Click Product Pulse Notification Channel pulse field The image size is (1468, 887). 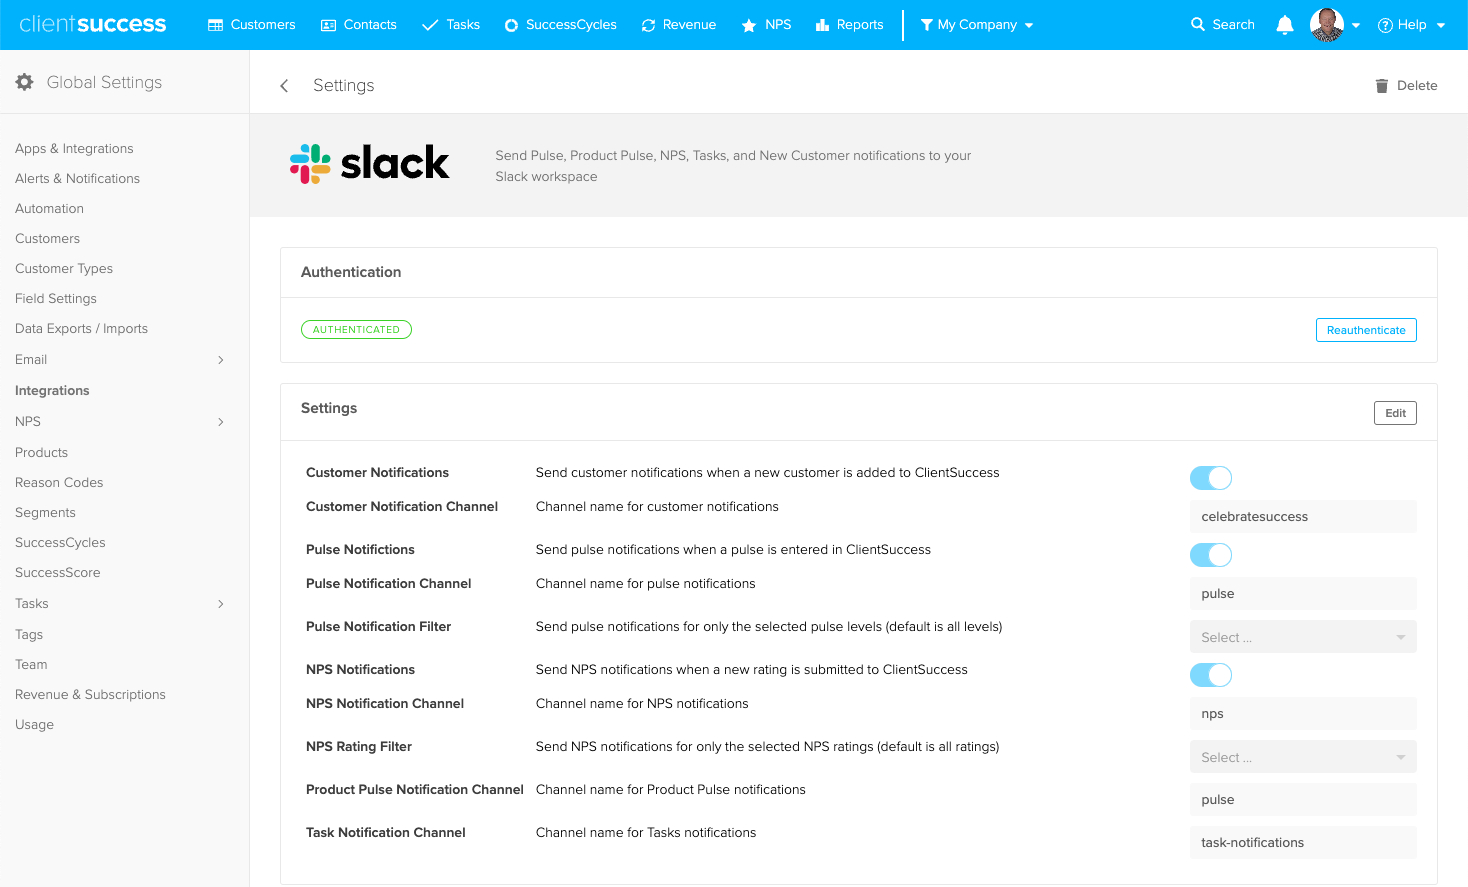pos(1303,799)
